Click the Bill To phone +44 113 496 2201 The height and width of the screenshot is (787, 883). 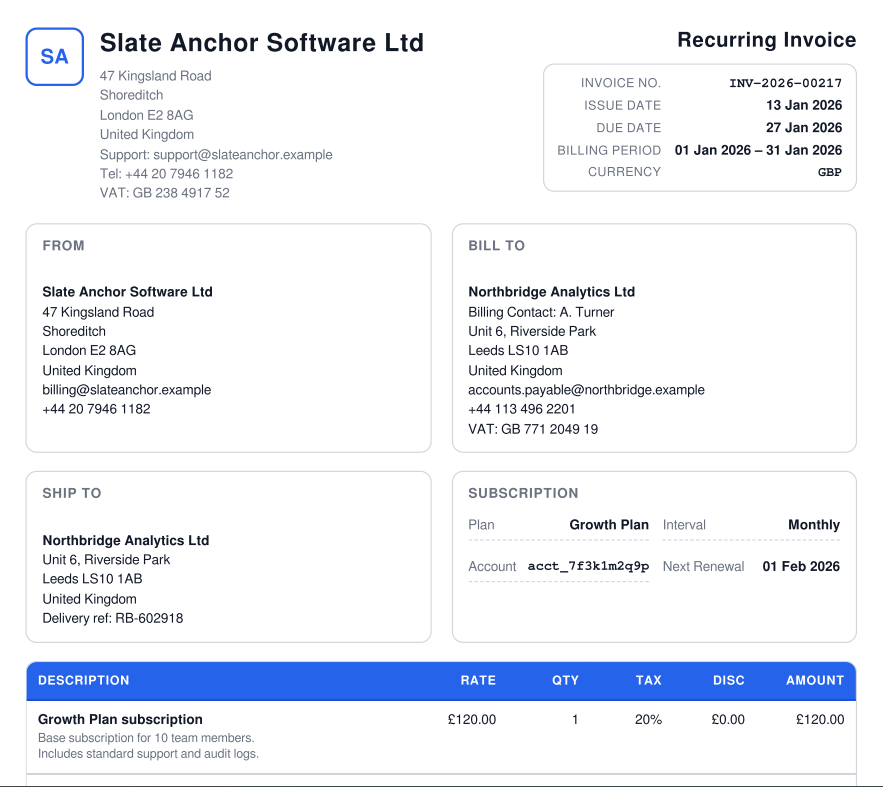(521, 409)
